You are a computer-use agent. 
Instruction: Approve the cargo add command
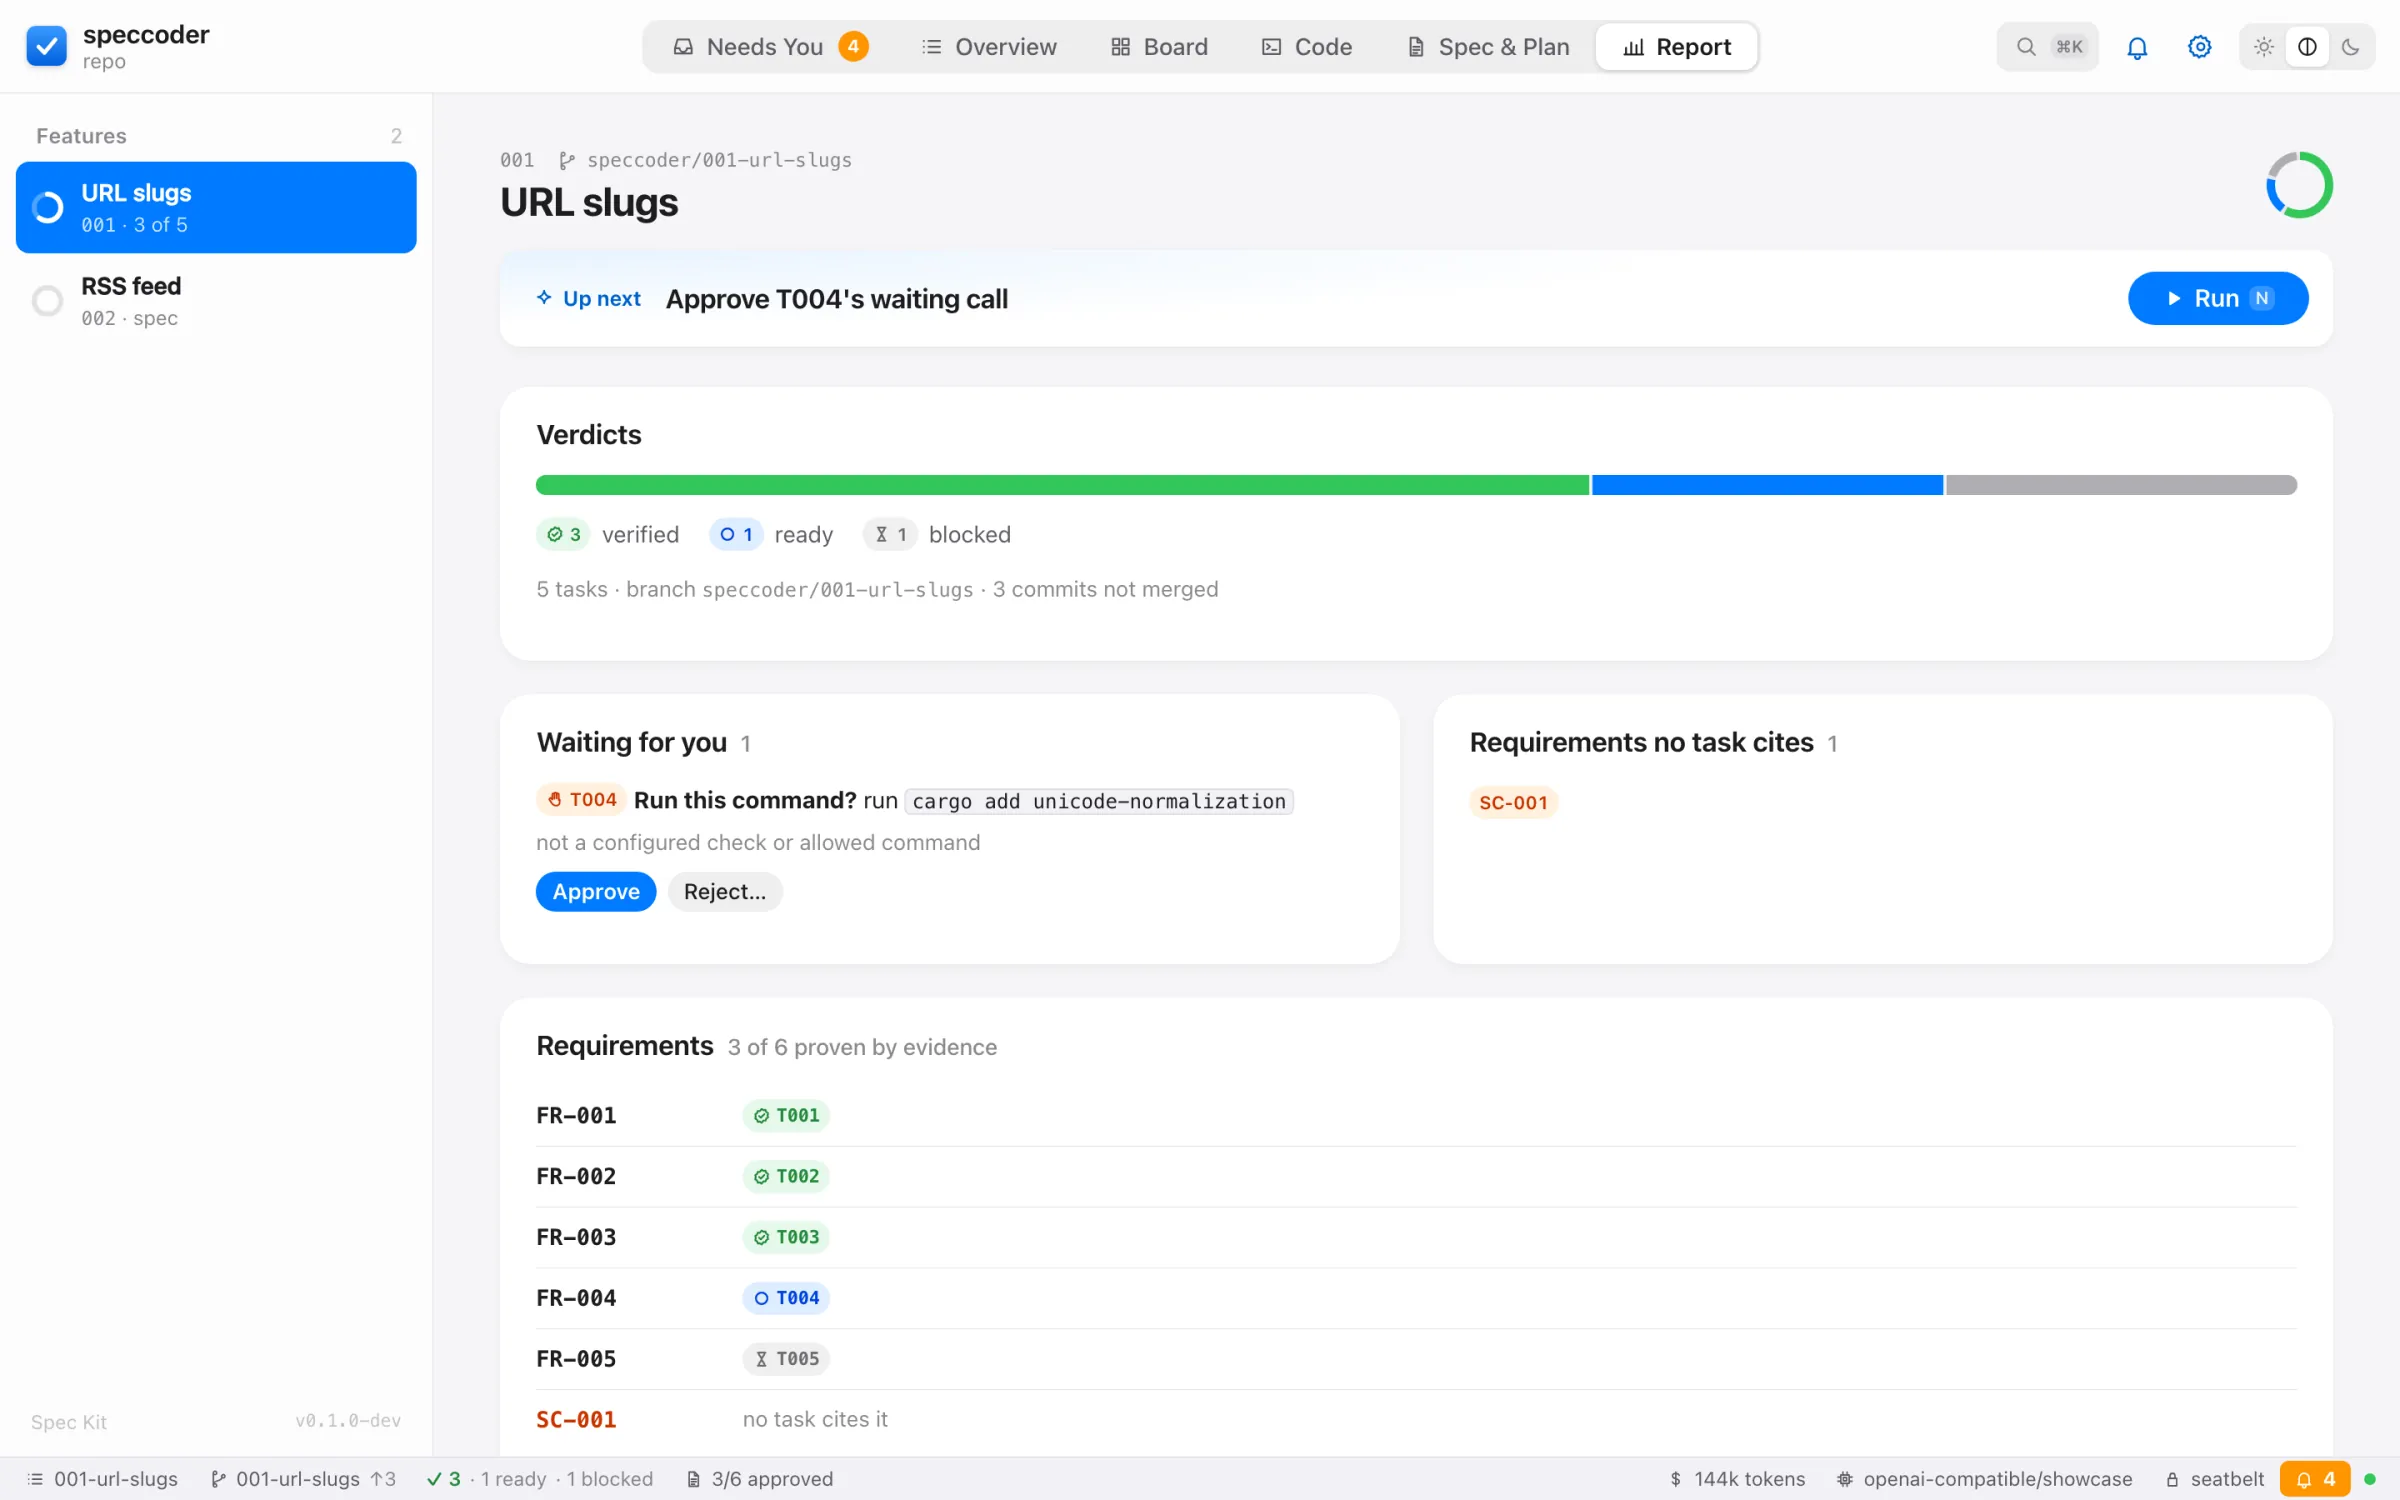(x=596, y=891)
